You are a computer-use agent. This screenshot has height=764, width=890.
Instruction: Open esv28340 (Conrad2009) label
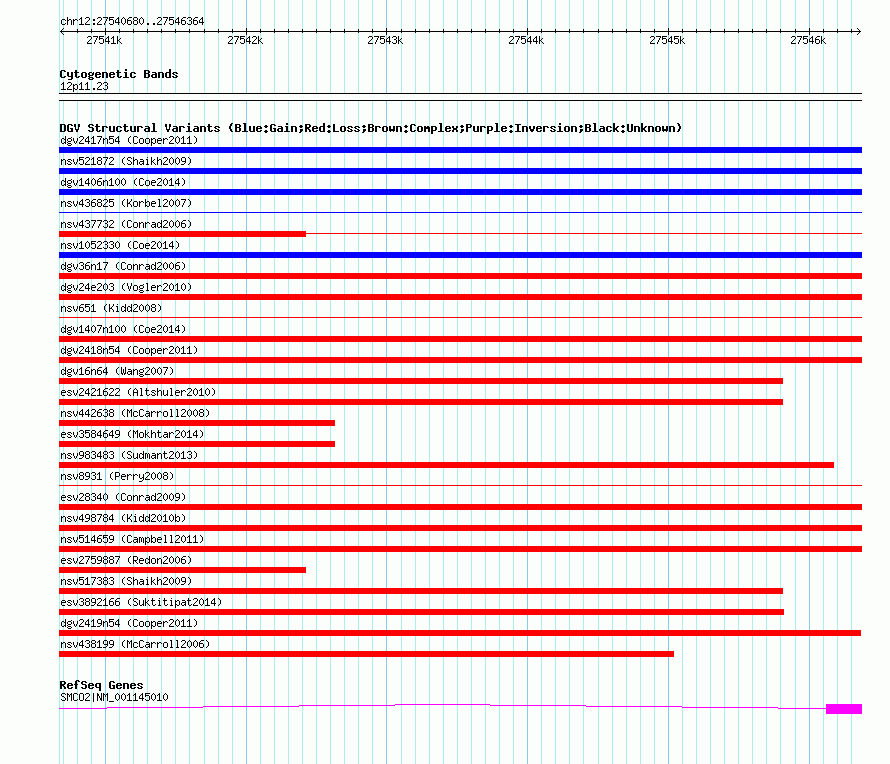point(123,497)
